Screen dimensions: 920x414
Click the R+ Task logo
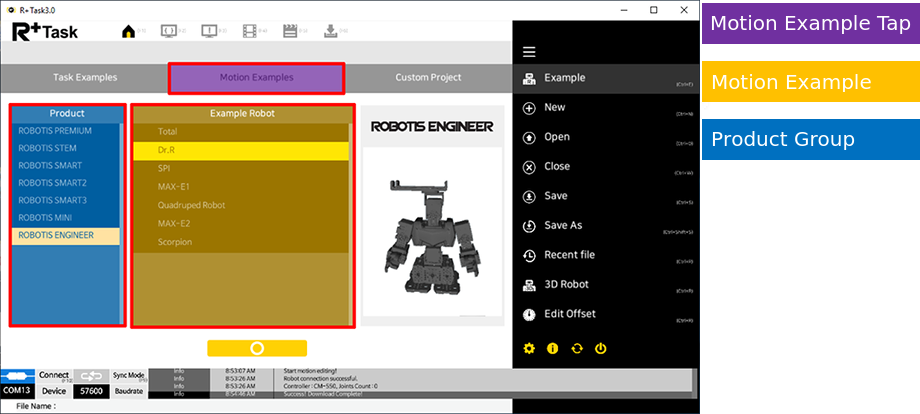45,32
